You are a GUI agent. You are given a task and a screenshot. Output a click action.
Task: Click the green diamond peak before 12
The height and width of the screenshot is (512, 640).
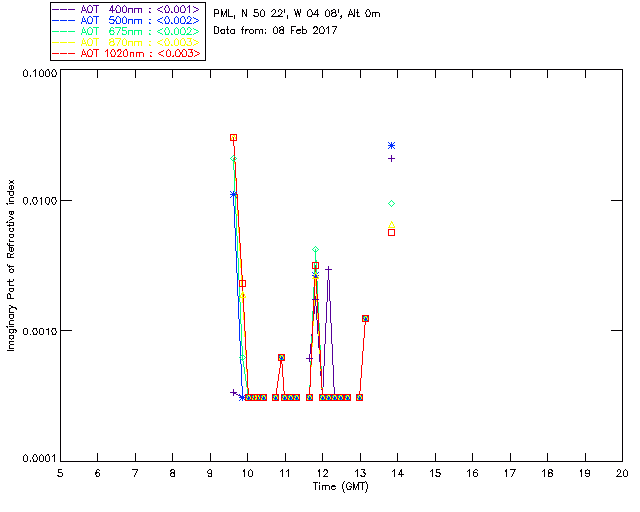pos(315,249)
